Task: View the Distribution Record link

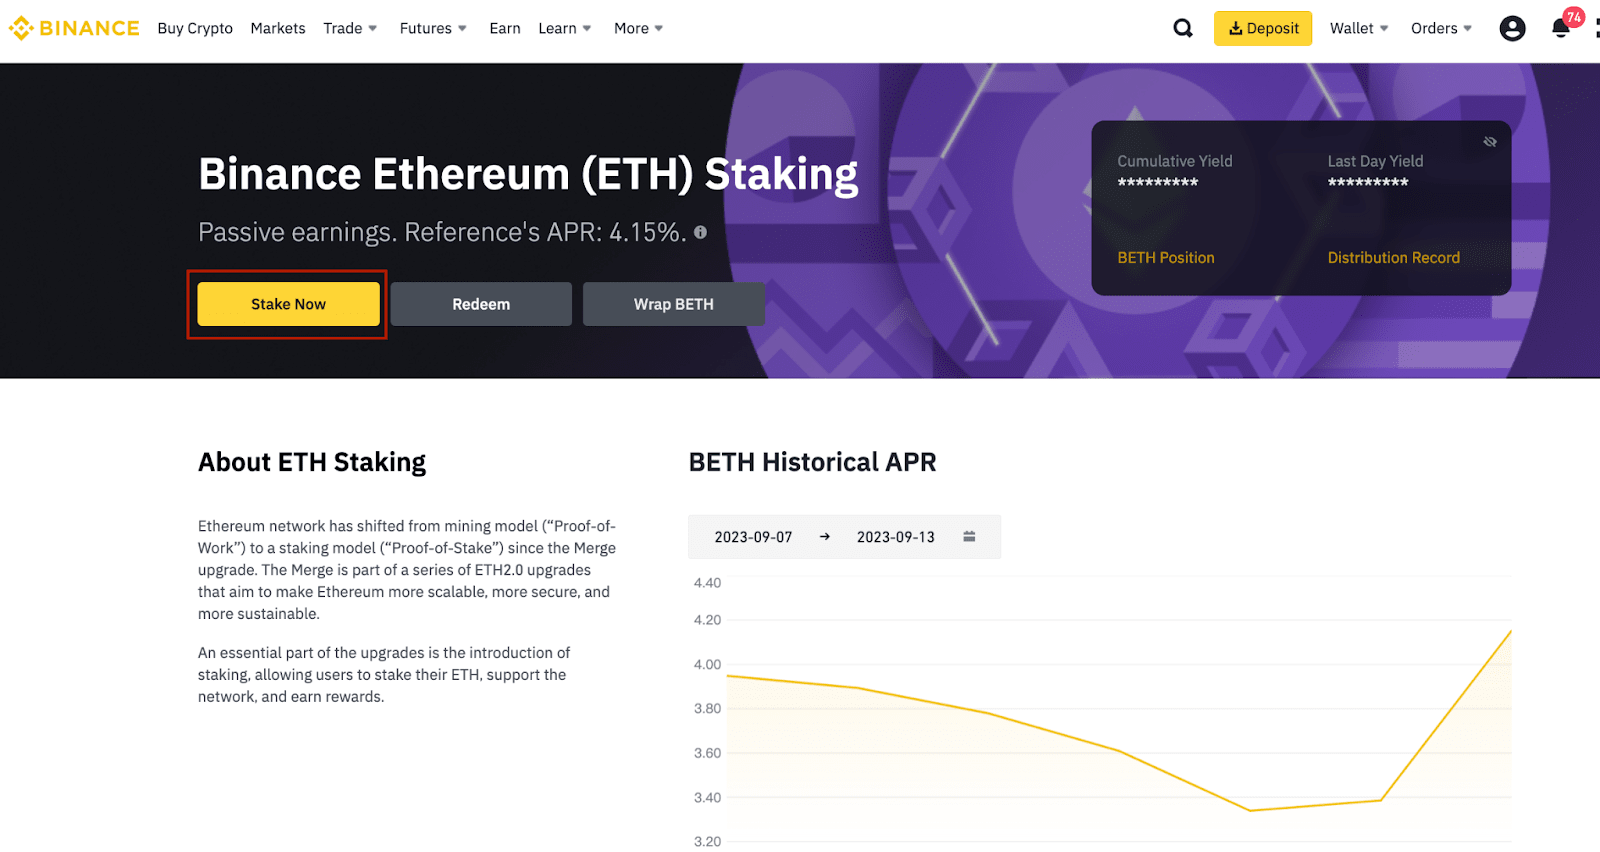Action: [1394, 258]
